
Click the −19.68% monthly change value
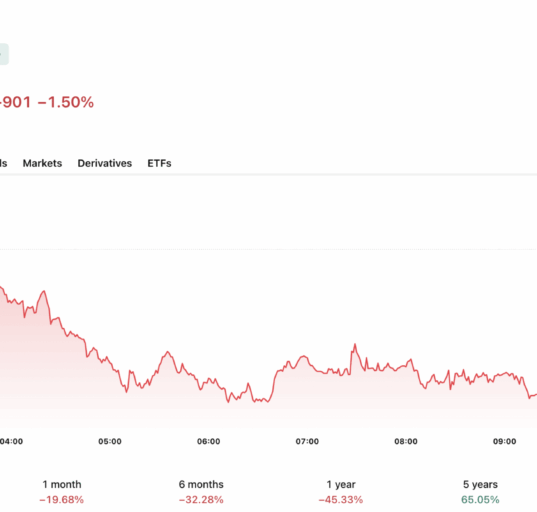62,500
